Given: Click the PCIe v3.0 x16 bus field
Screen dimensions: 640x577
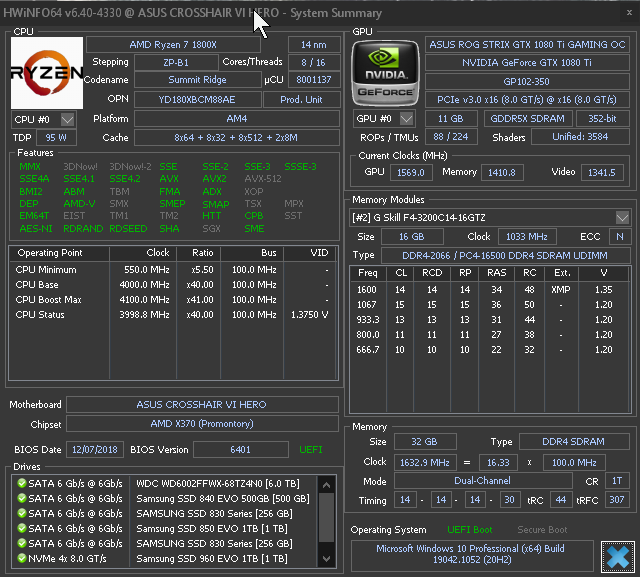Looking at the screenshot, I should (527, 100).
